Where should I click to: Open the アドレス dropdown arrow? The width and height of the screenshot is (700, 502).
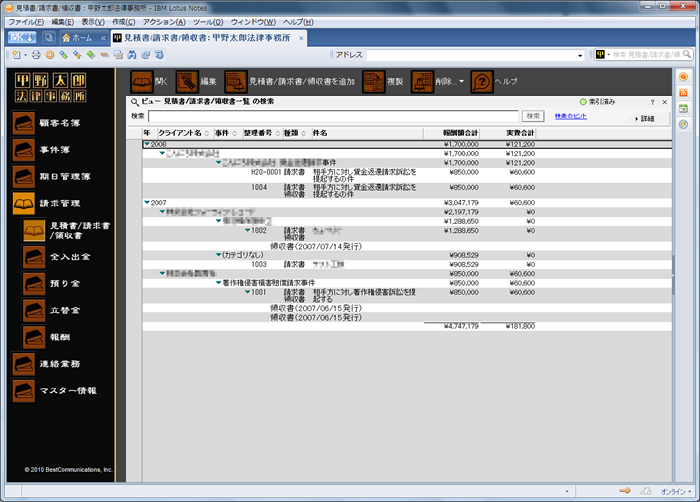pyautogui.click(x=580, y=55)
